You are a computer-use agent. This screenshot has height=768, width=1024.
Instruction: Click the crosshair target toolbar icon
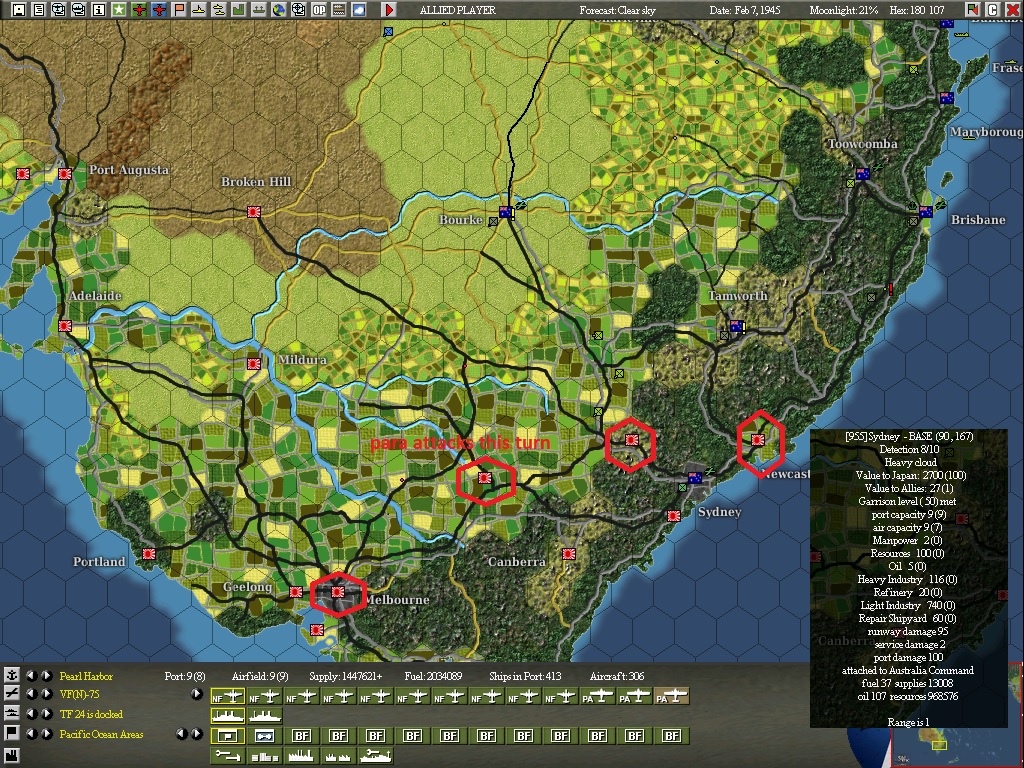click(x=298, y=10)
